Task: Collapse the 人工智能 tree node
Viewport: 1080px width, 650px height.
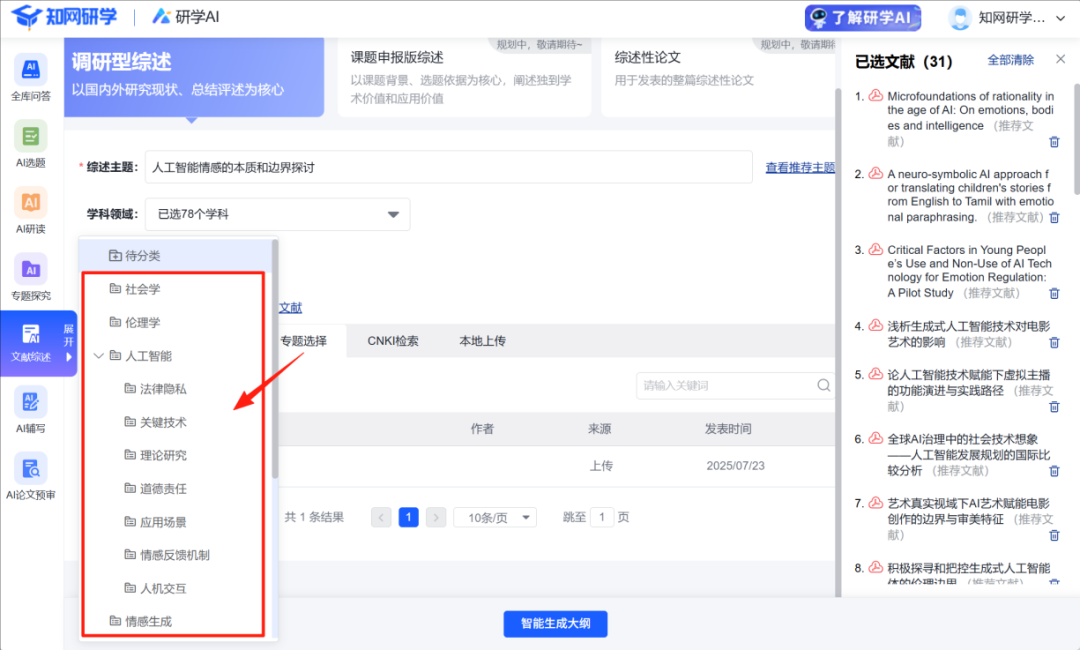Action: pos(99,356)
